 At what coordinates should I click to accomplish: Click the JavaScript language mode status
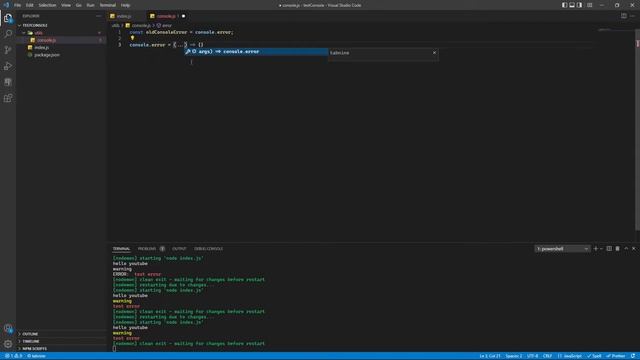click(x=570, y=356)
